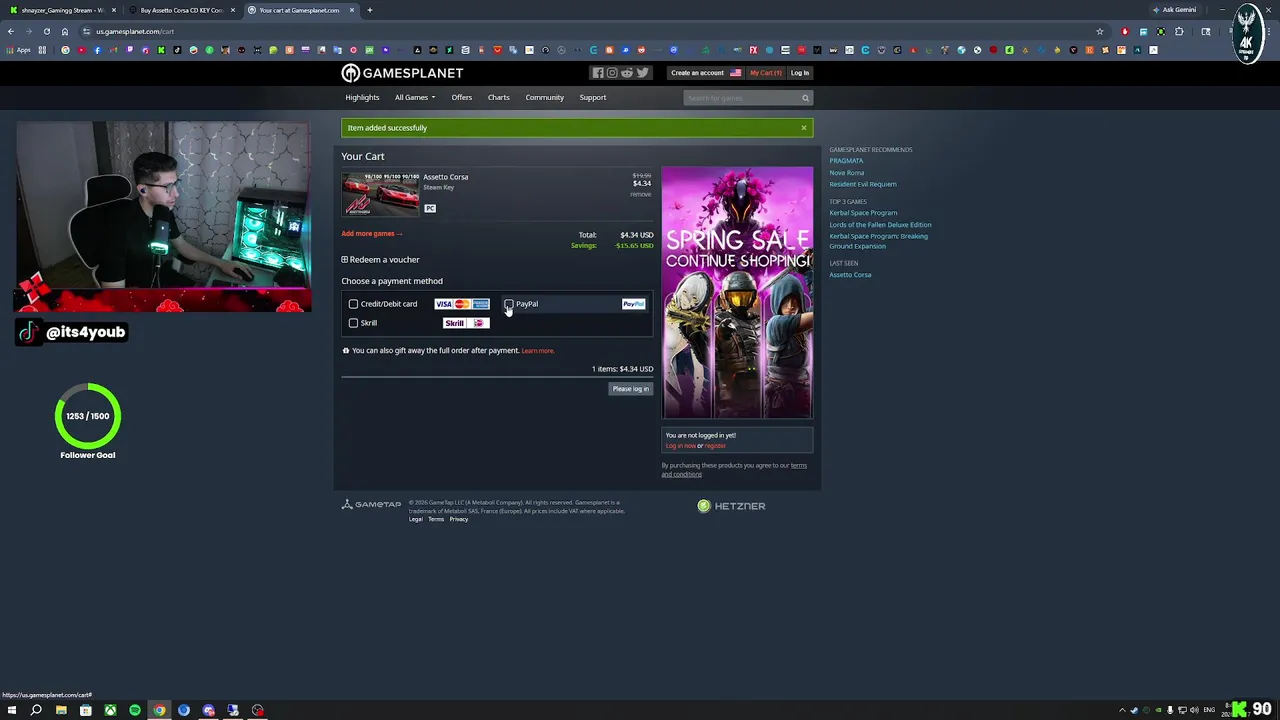Open the Windows Start menu
The width and height of the screenshot is (1280, 720).
point(12,710)
